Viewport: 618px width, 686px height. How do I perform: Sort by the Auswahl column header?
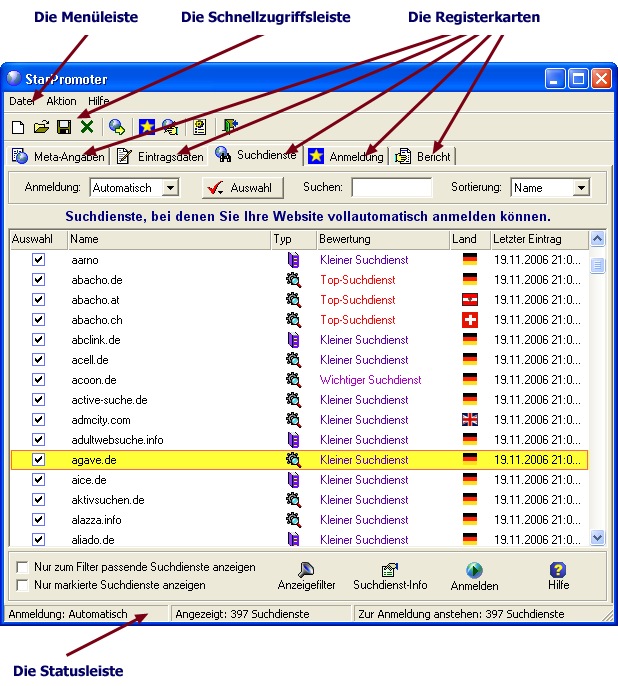click(38, 239)
